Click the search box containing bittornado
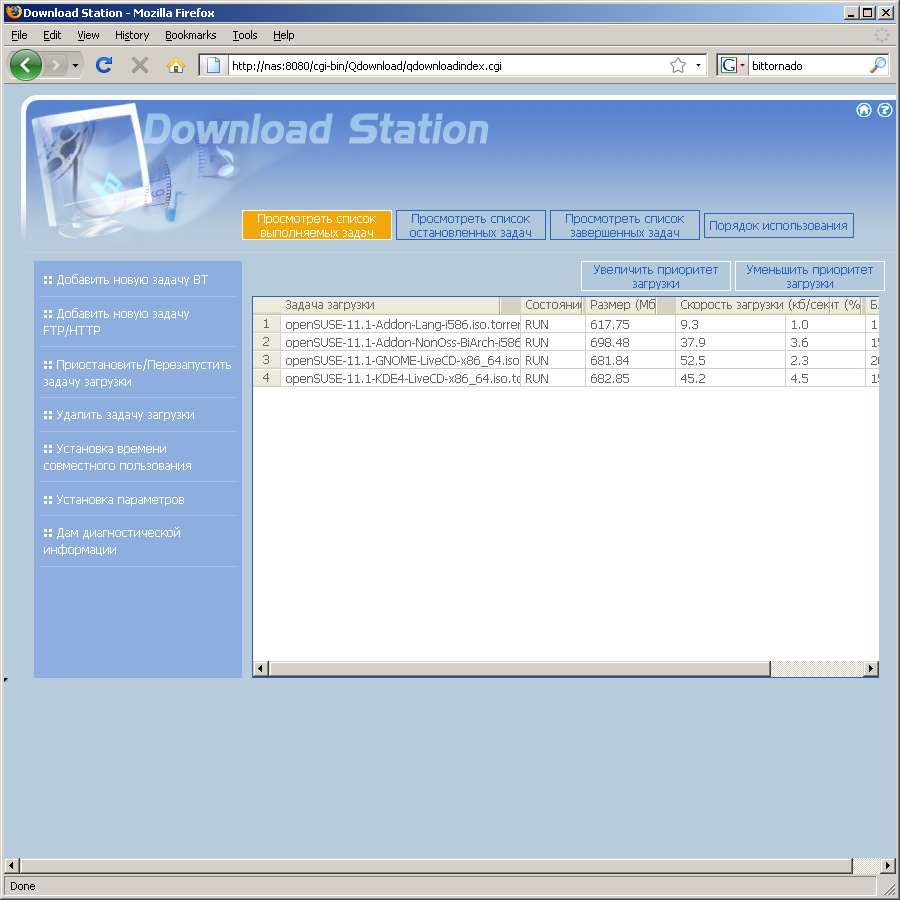This screenshot has width=900, height=900. pos(808,65)
